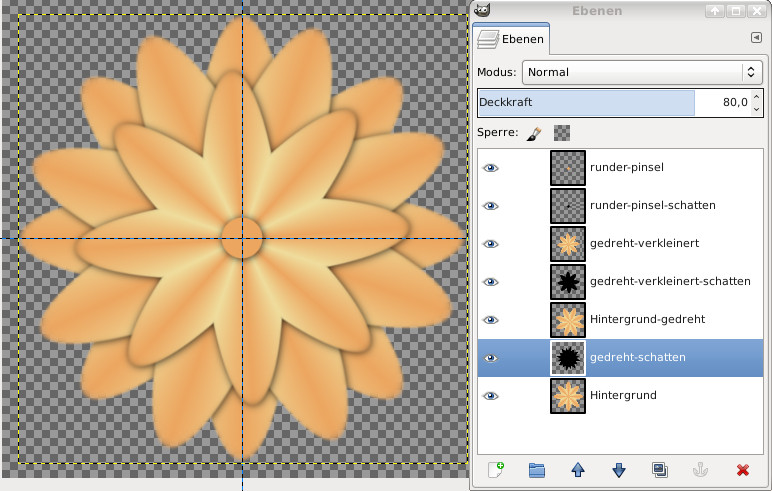Create a new layer group folder
Screen dimensions: 772x491
[x=536, y=469]
